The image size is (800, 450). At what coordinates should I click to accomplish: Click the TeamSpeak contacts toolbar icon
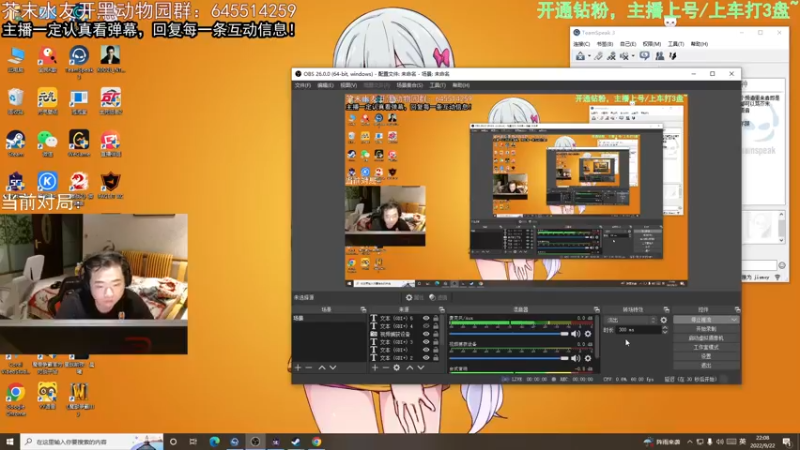[x=660, y=56]
